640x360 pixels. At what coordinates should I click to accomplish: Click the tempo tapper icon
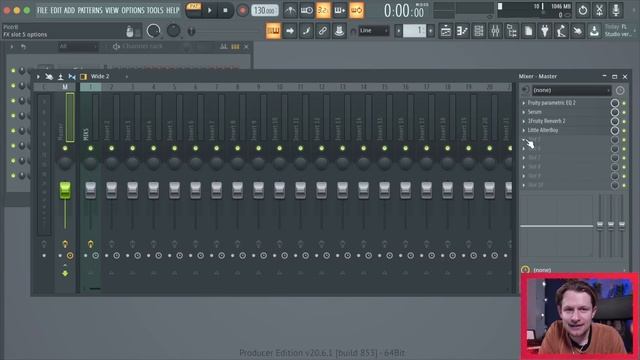click(561, 31)
